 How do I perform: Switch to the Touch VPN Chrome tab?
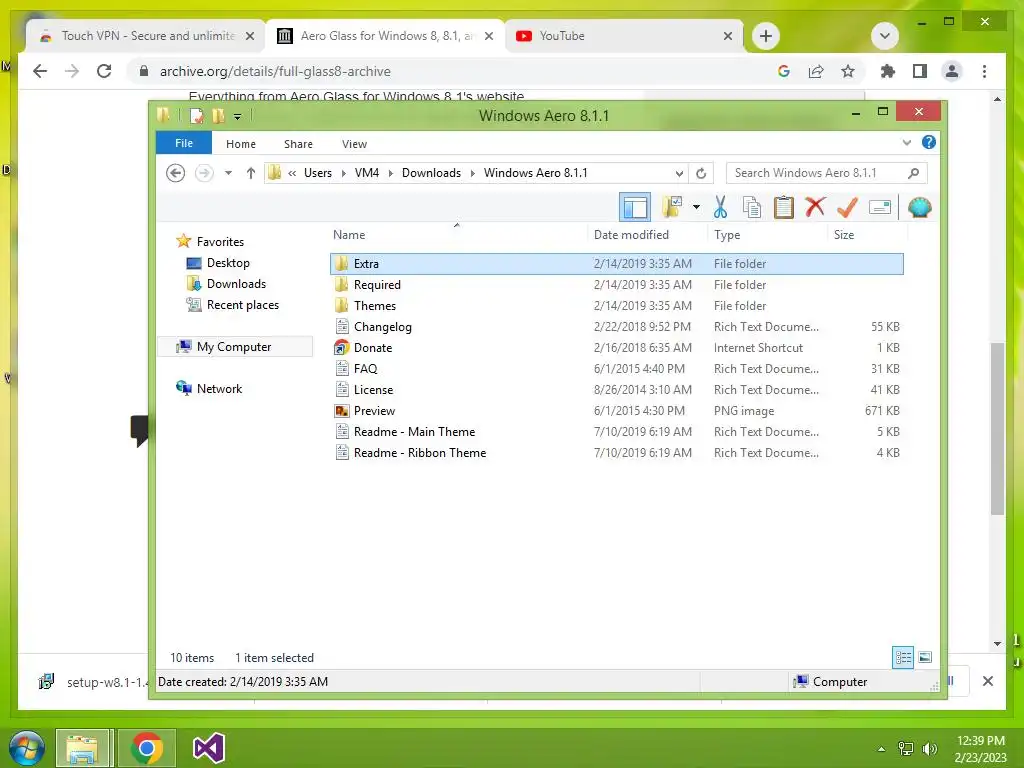click(146, 36)
